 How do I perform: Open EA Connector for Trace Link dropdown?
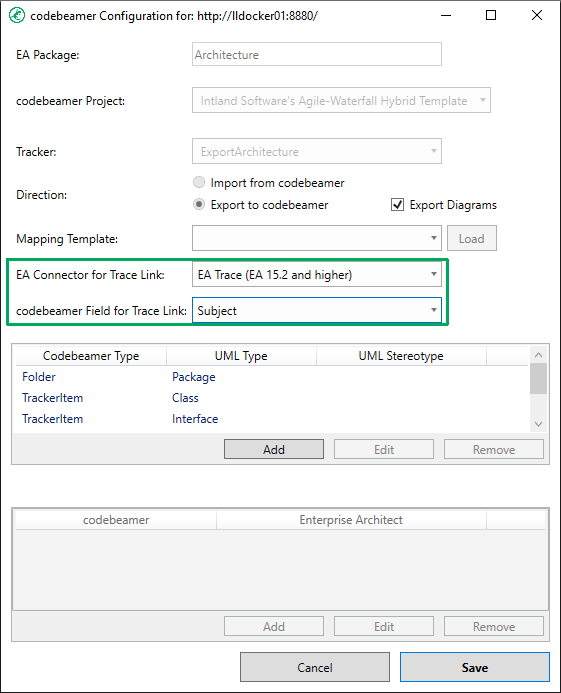317,274
